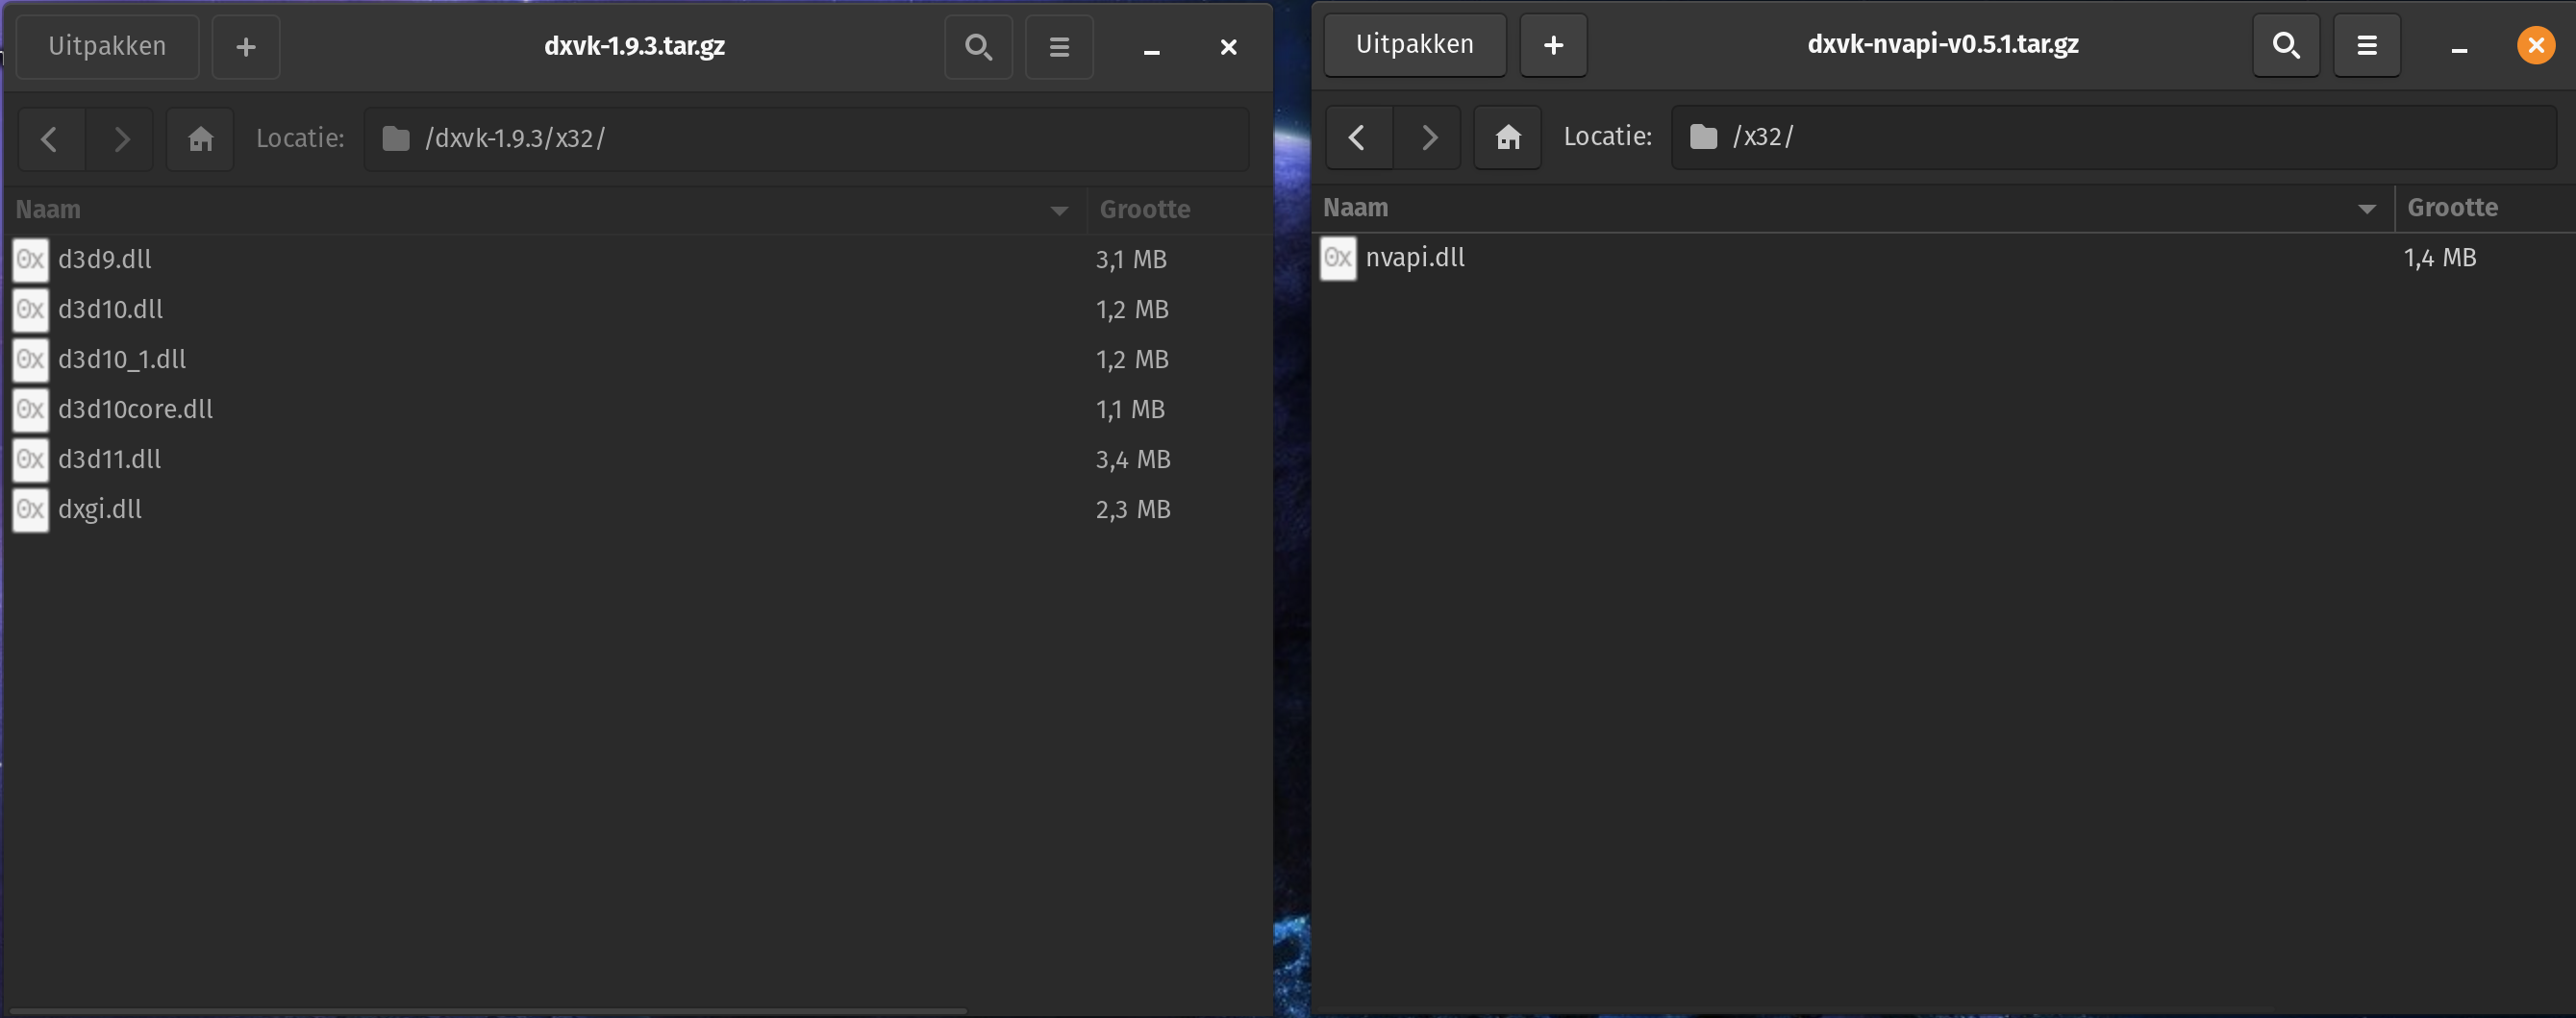Open search in dxvk-nvapi archive window
Viewport: 2576px width, 1018px height.
click(2286, 44)
